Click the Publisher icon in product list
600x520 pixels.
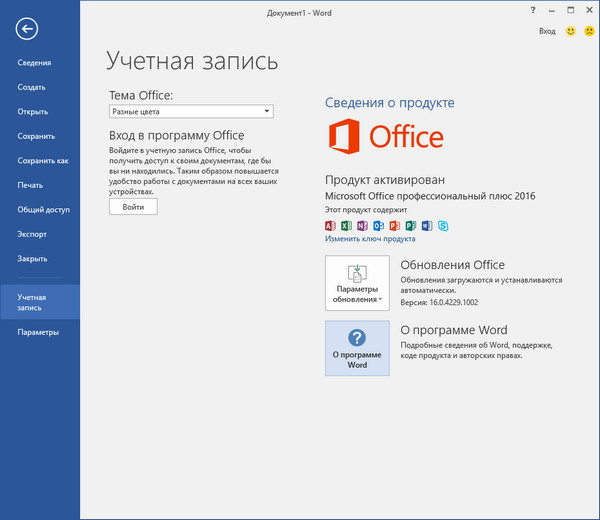click(409, 226)
